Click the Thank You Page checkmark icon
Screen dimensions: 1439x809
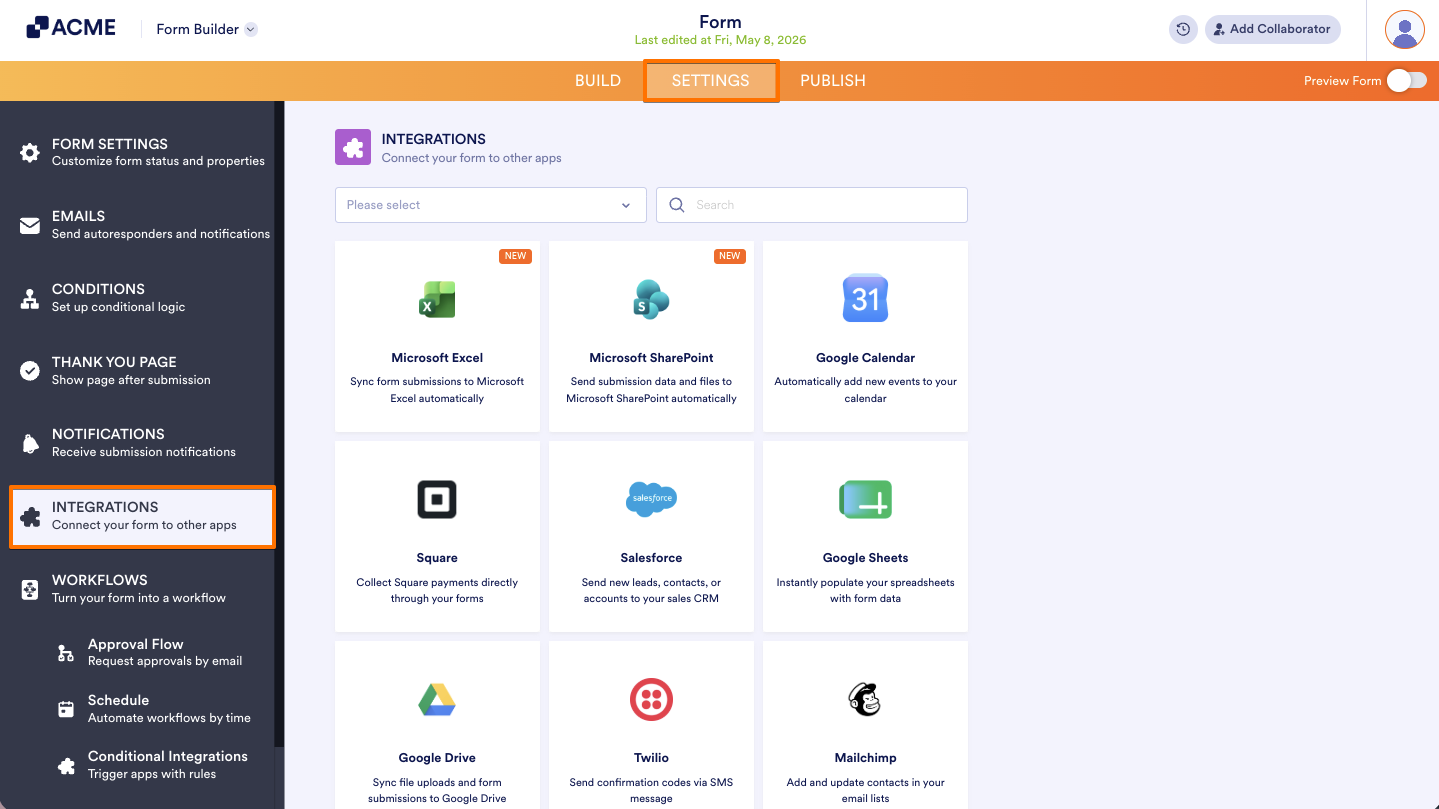[30, 371]
